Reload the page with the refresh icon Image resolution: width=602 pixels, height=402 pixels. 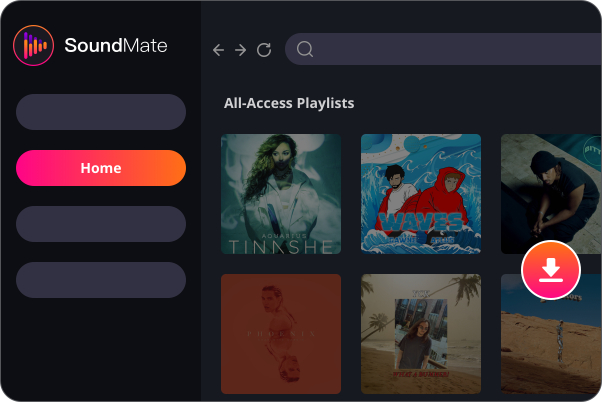[264, 50]
